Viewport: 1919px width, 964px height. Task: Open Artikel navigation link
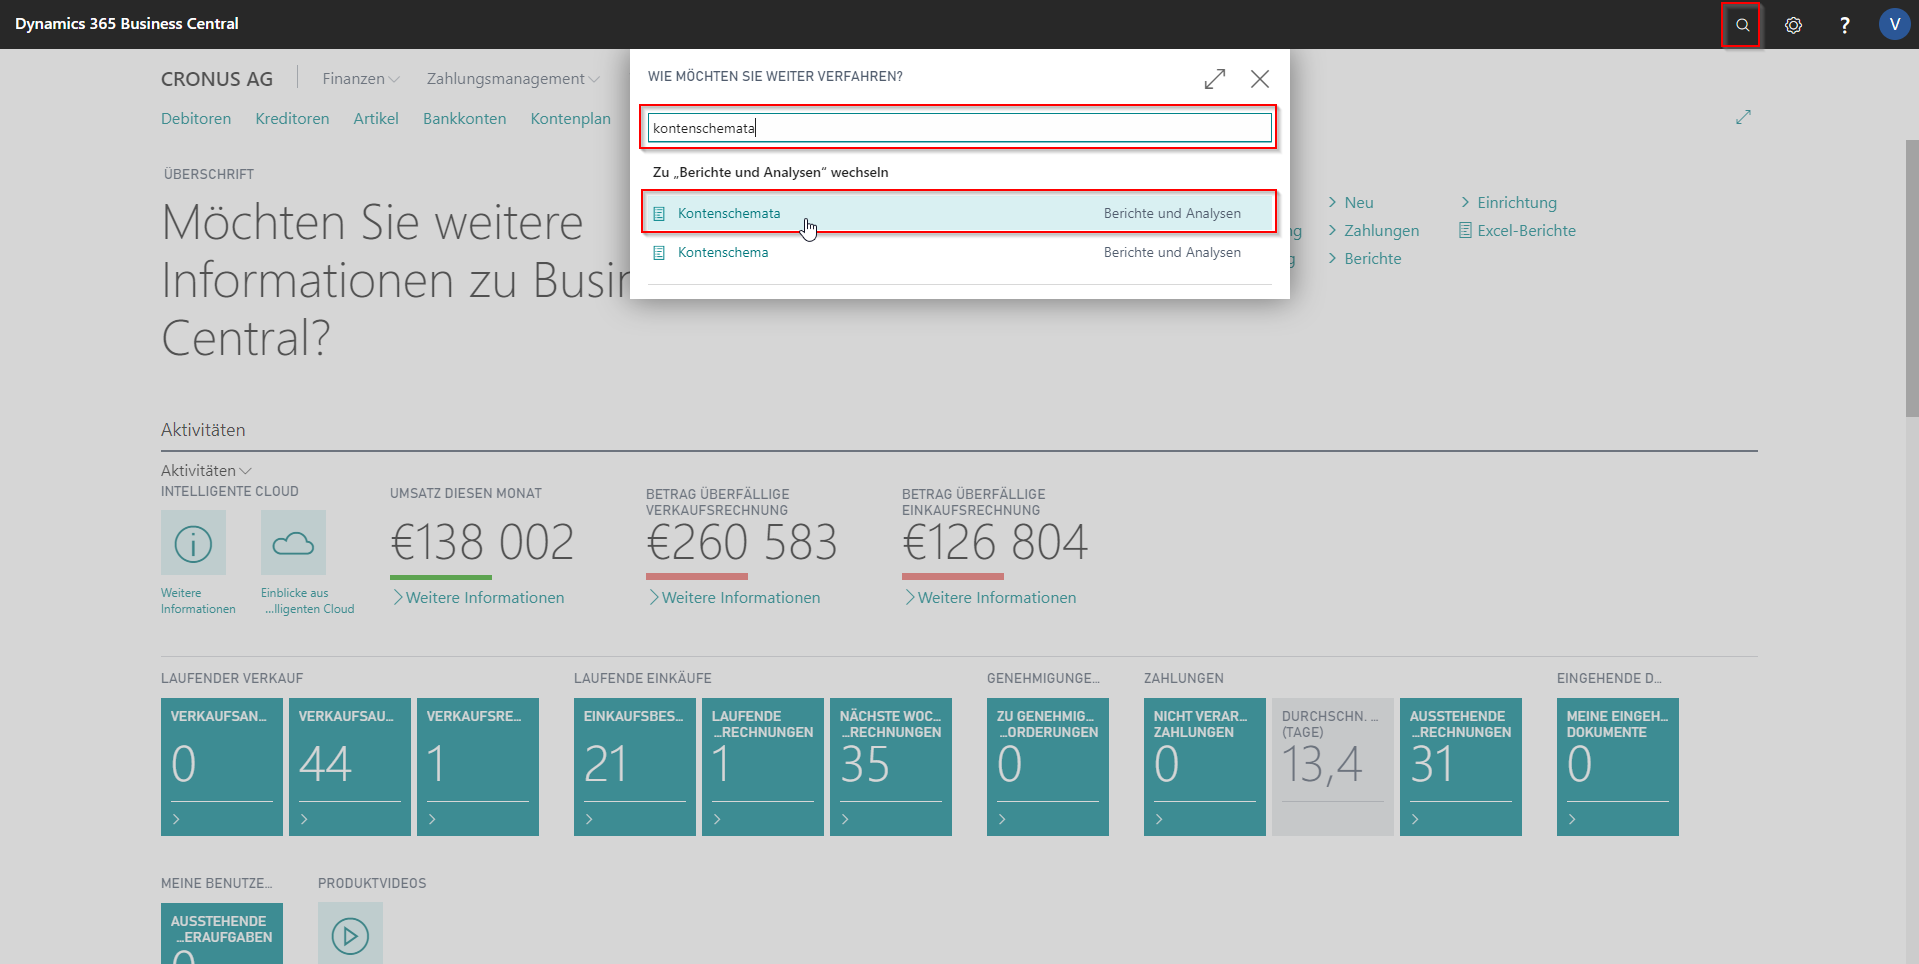376,119
